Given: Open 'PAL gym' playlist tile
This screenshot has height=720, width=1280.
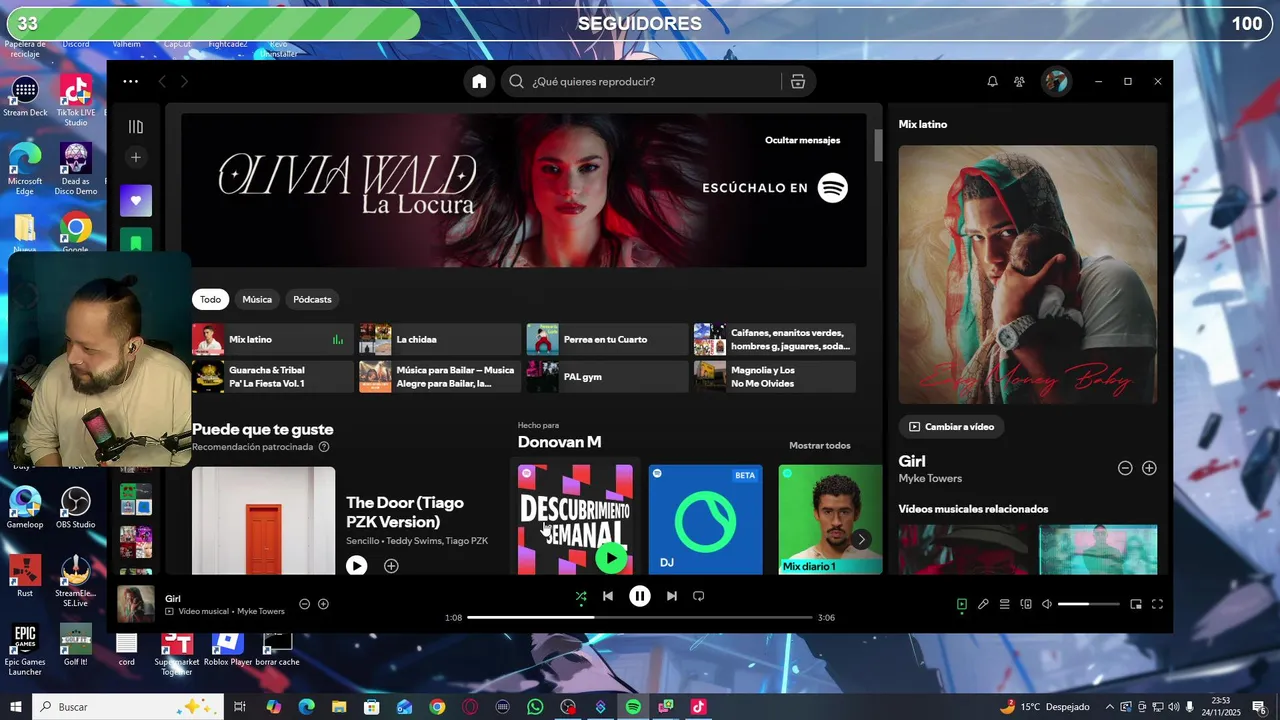Looking at the screenshot, I should tap(608, 377).
